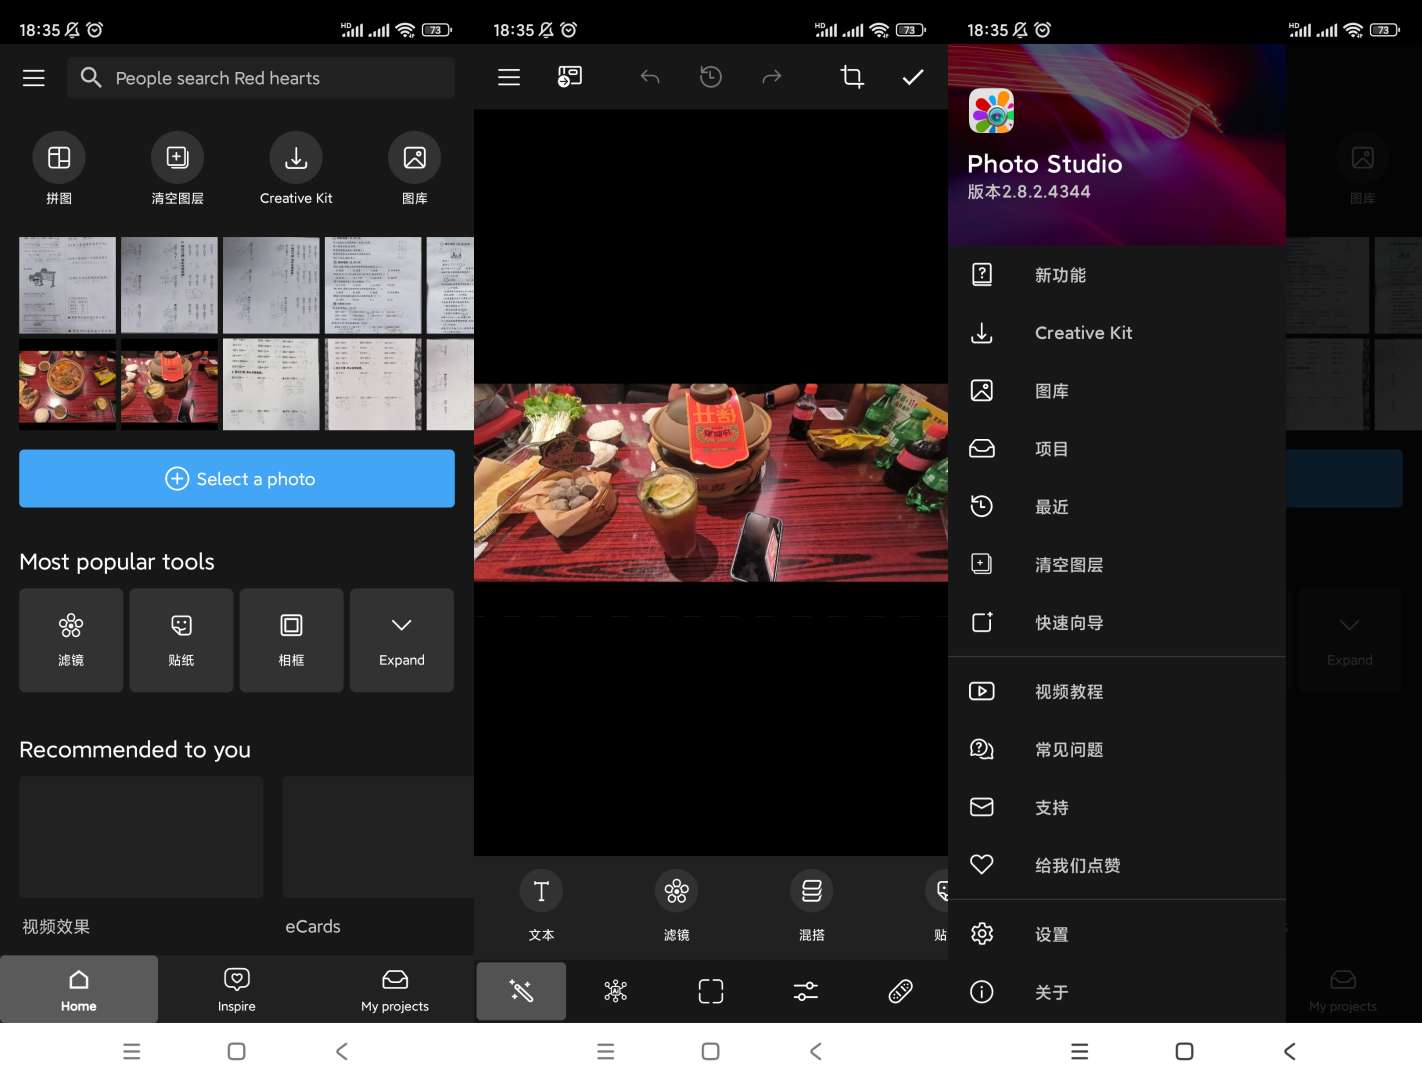This screenshot has height=1080, width=1422.
Task: Open the first hotpot food photo thumbnail
Action: click(x=68, y=384)
